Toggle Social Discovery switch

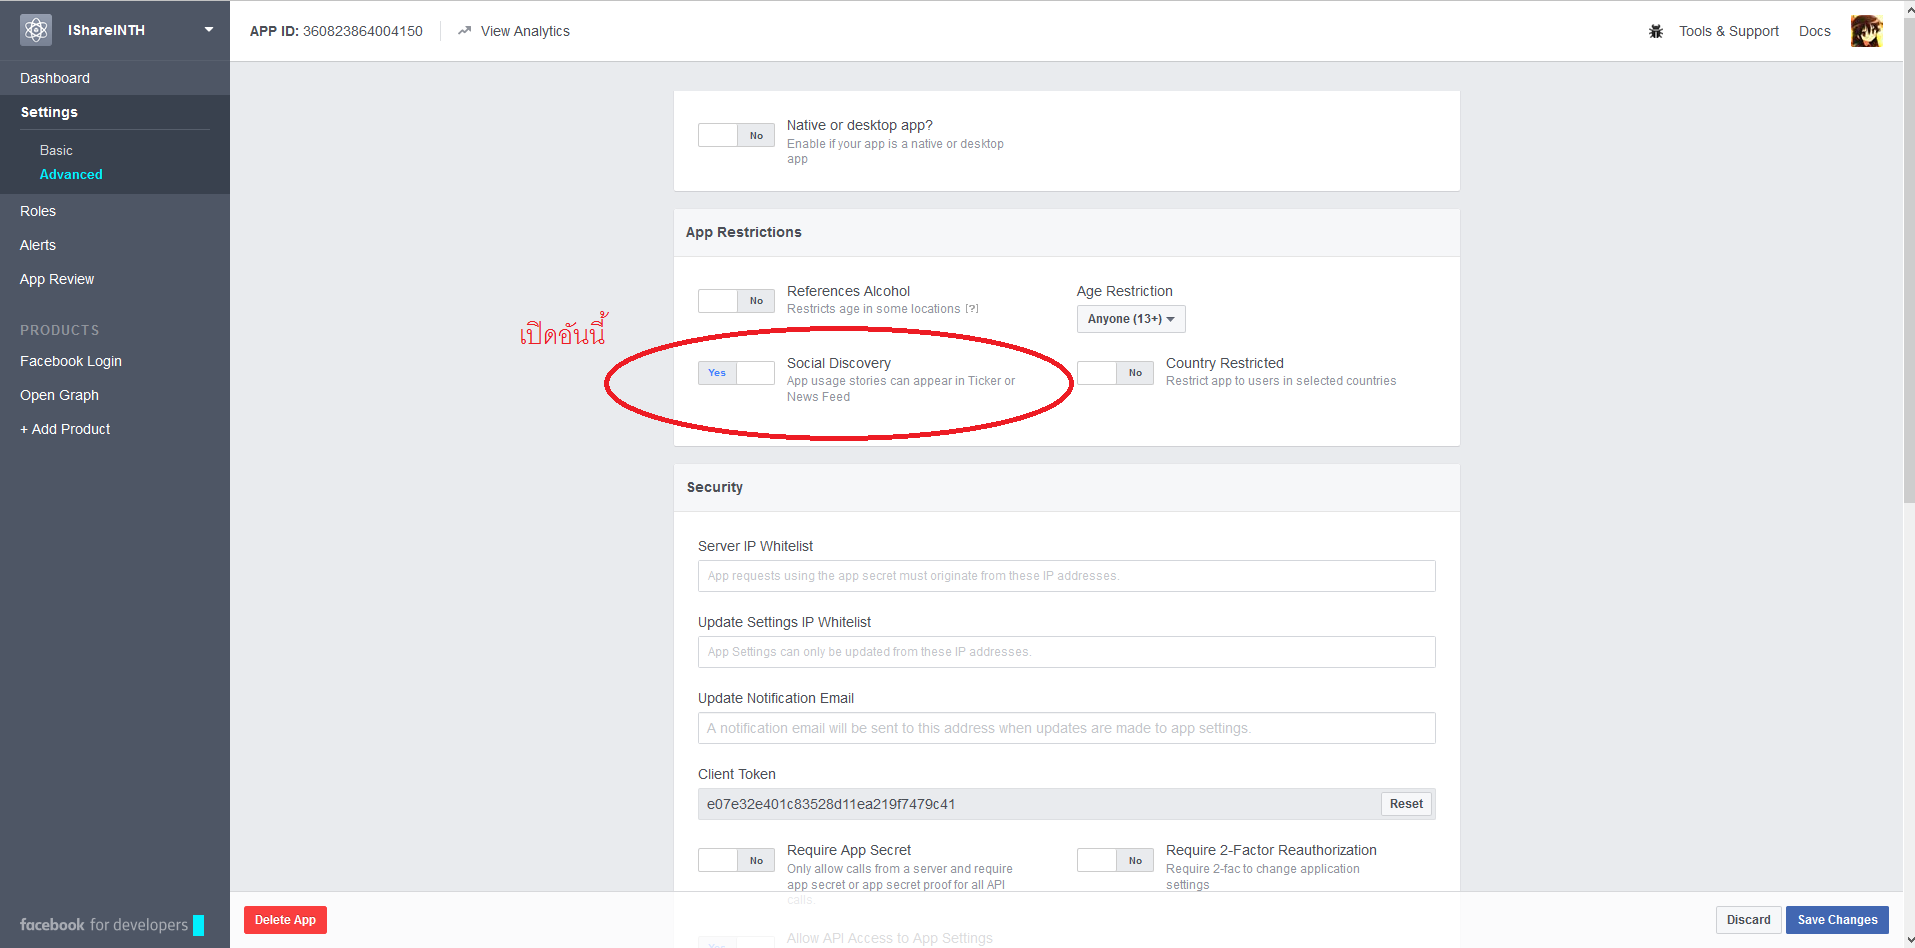[x=736, y=373]
